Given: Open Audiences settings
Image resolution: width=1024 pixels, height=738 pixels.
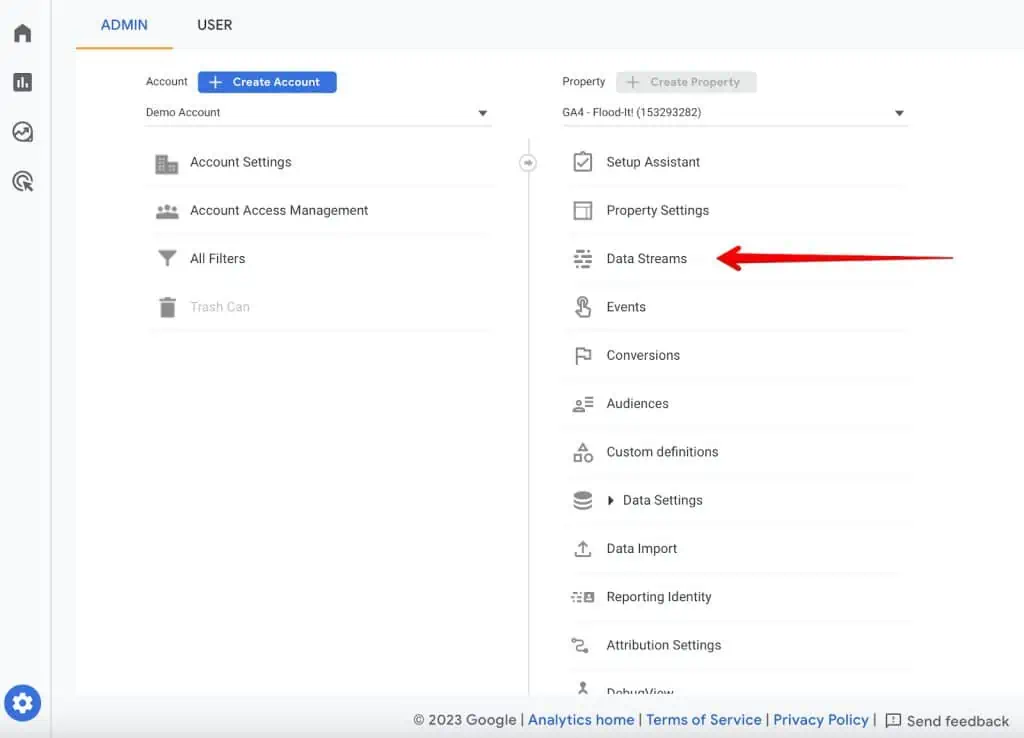Looking at the screenshot, I should [637, 403].
